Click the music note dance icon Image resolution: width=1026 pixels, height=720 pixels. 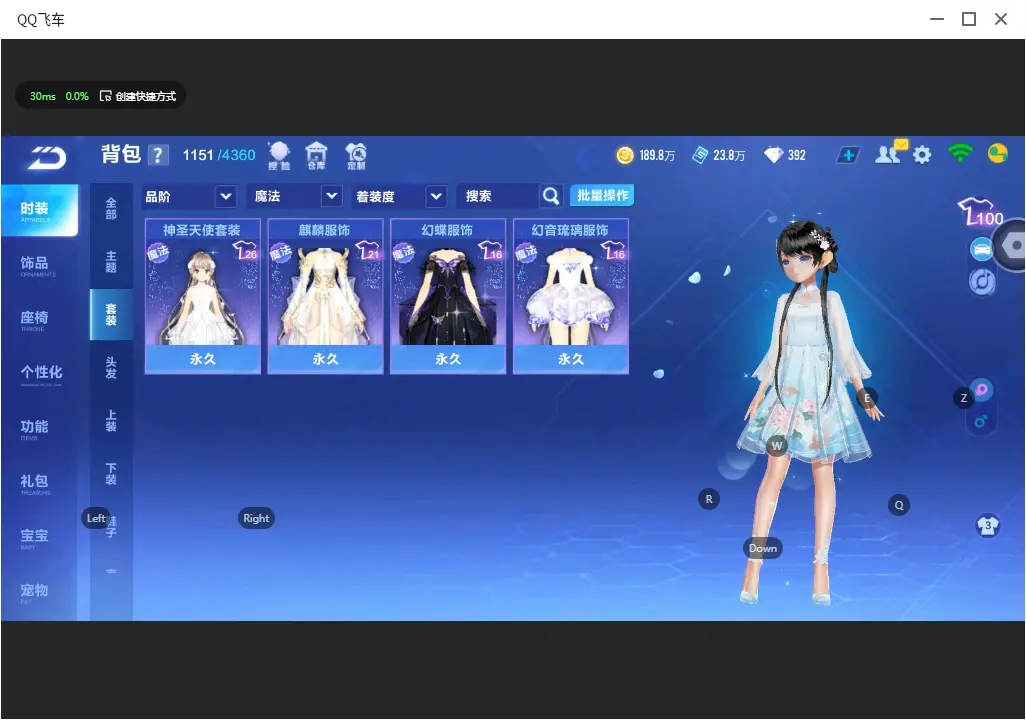(x=982, y=282)
